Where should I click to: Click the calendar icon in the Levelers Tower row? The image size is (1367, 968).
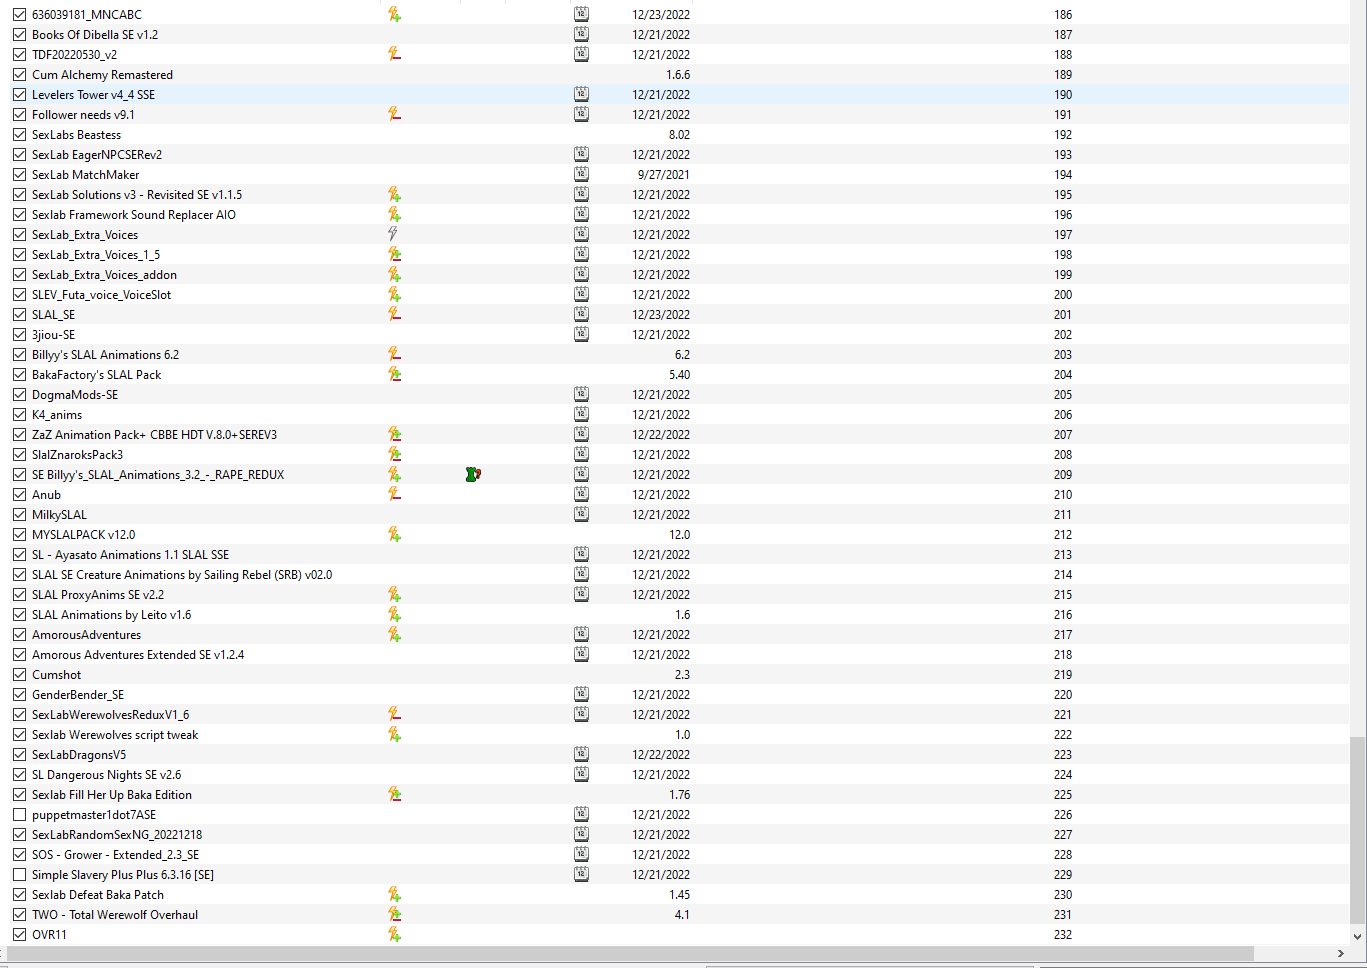point(581,95)
